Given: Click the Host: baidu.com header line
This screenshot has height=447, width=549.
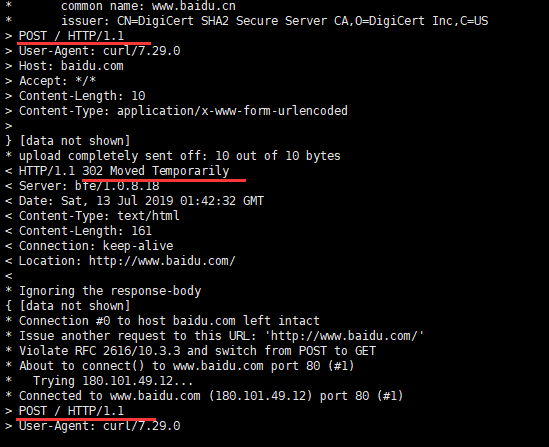Looking at the screenshot, I should point(71,66).
